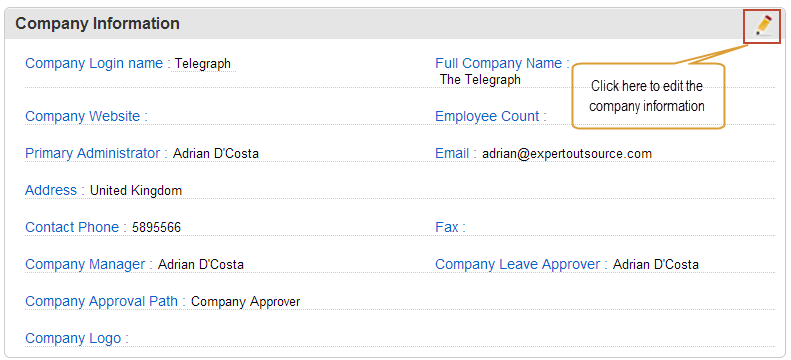Click the Full Company Name label
This screenshot has height=360, width=791.
pyautogui.click(x=502, y=64)
